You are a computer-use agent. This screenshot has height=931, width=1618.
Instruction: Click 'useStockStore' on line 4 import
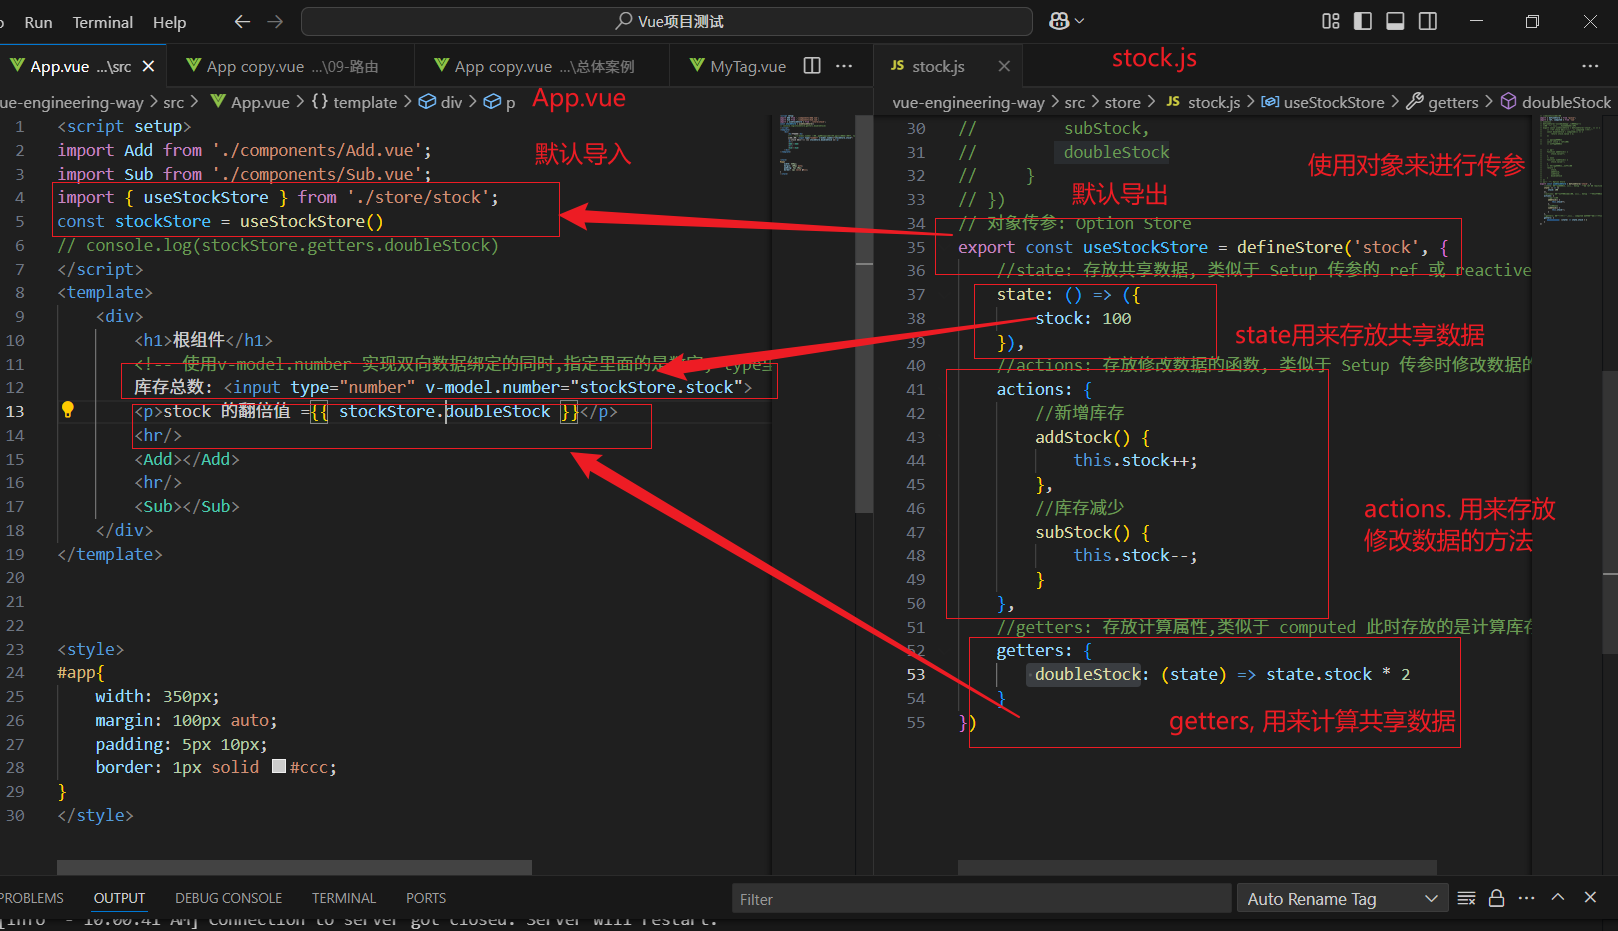(206, 197)
